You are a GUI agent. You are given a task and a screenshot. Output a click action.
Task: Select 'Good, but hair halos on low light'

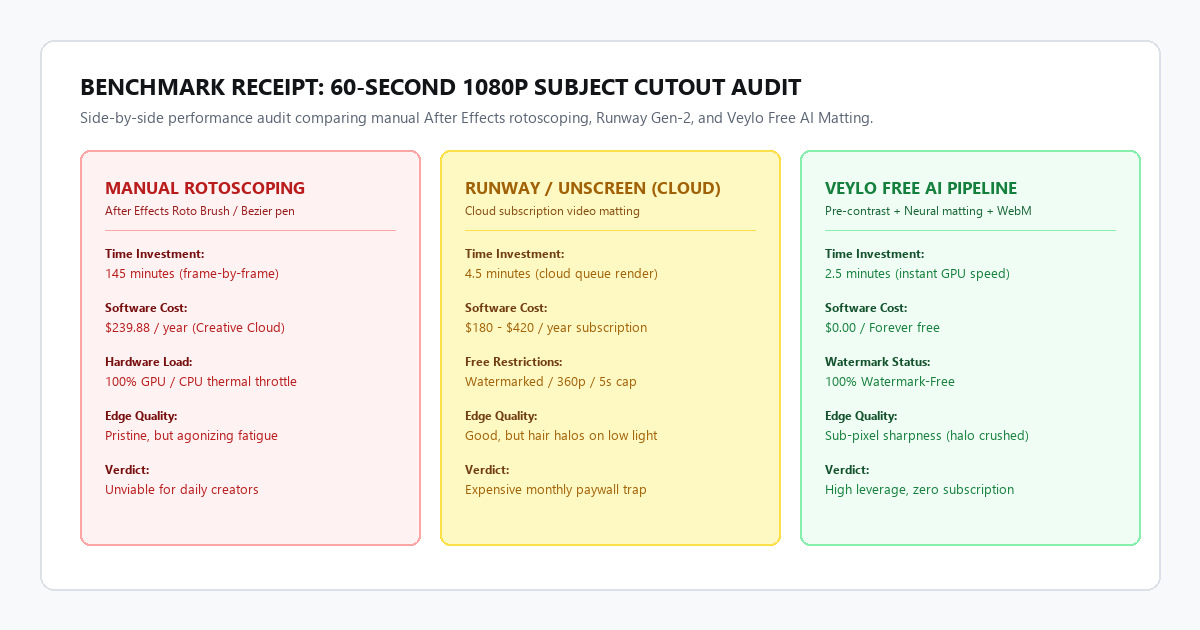(561, 435)
